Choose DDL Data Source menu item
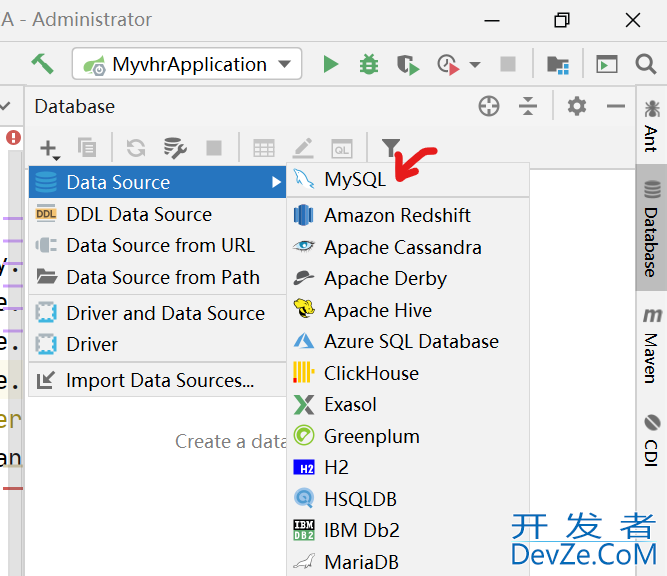Viewport: 667px width, 576px height. click(157, 214)
